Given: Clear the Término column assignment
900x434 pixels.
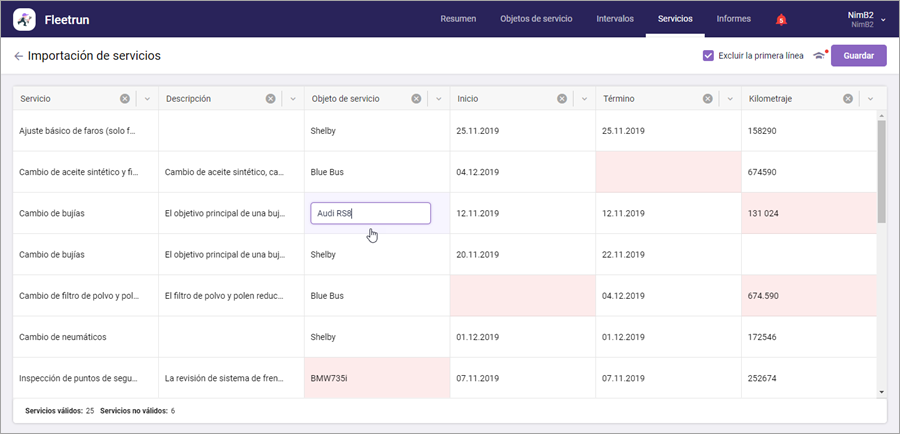Looking at the screenshot, I should coord(708,99).
